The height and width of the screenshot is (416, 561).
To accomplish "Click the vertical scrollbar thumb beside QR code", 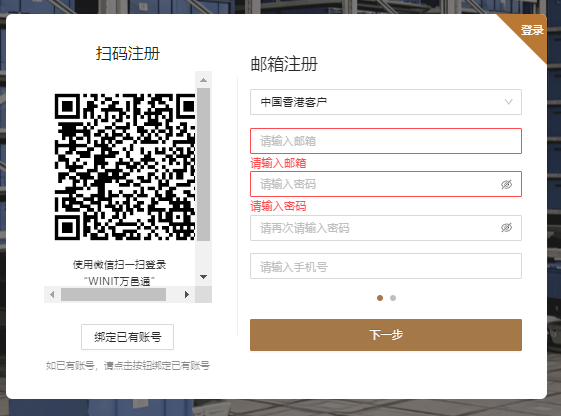I will 204,165.
